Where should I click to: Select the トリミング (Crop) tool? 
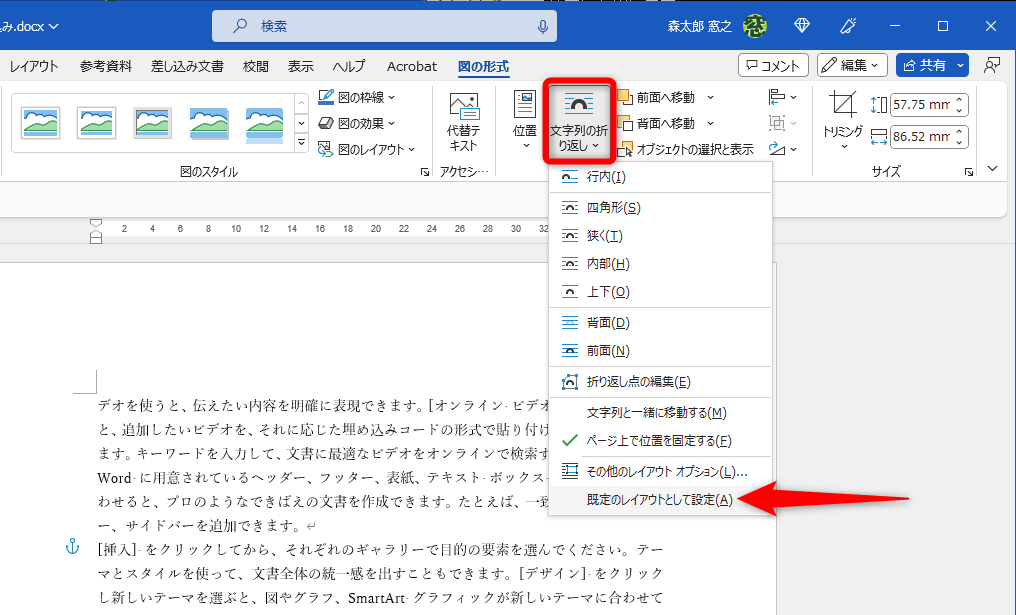click(845, 103)
